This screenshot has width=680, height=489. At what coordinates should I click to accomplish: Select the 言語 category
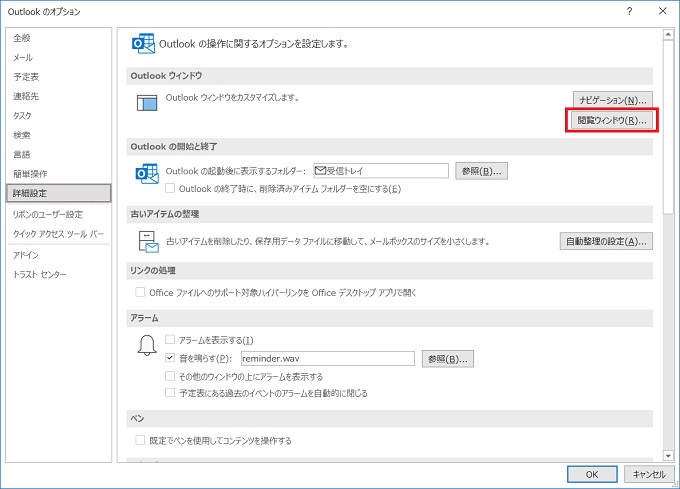[x=59, y=154]
